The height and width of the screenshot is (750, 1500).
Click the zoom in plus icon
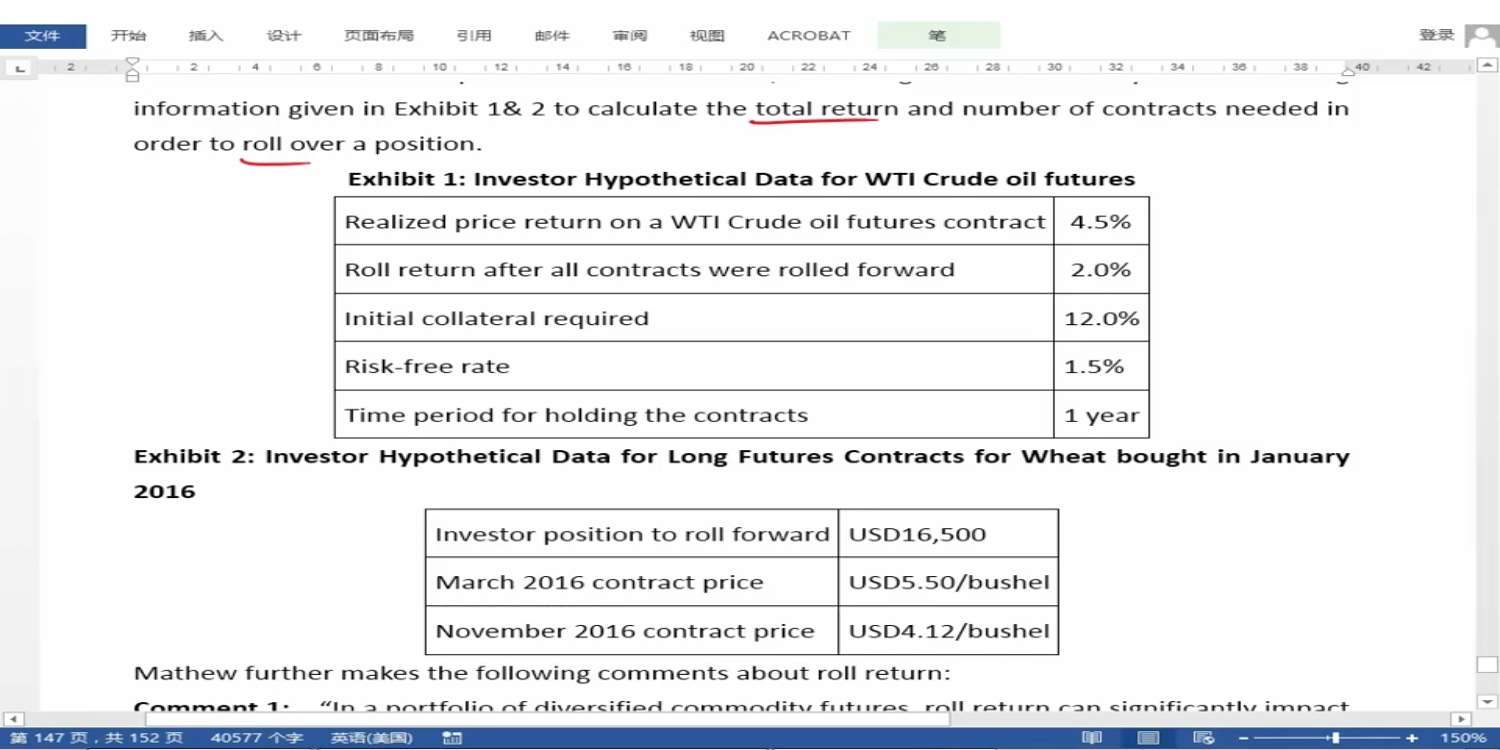point(1412,738)
